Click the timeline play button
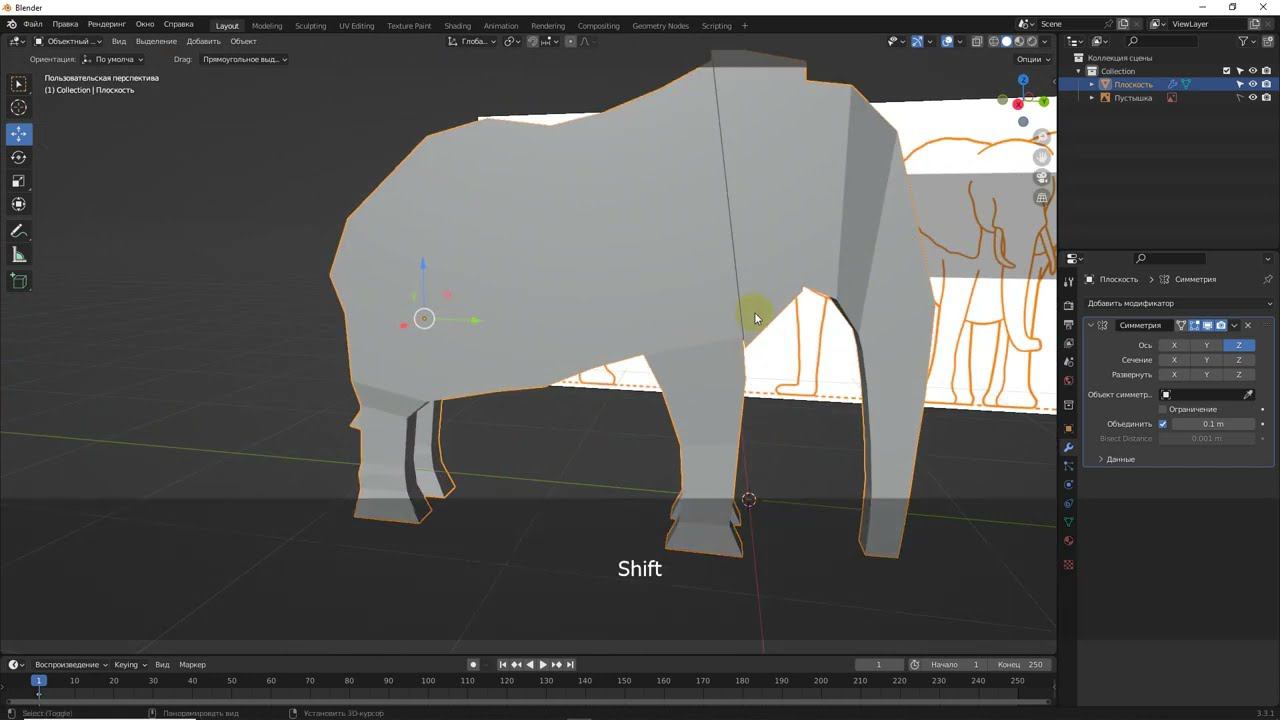The image size is (1280, 720). tap(543, 665)
